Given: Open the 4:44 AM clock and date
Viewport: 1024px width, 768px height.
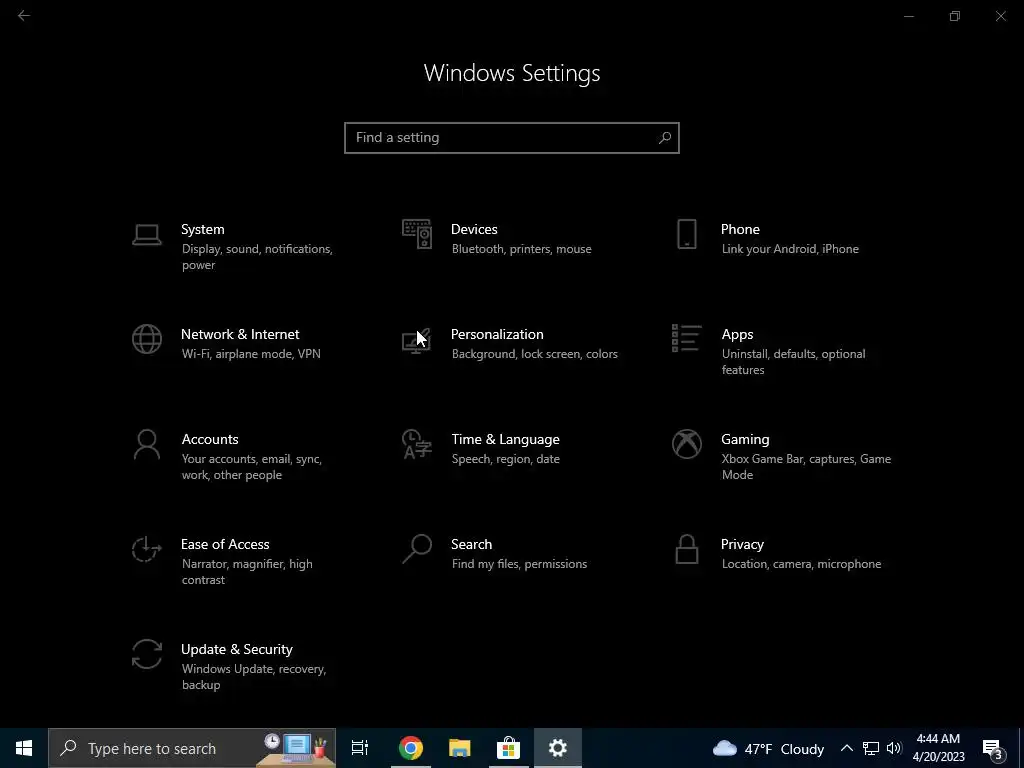Looking at the screenshot, I should pyautogui.click(x=938, y=748).
